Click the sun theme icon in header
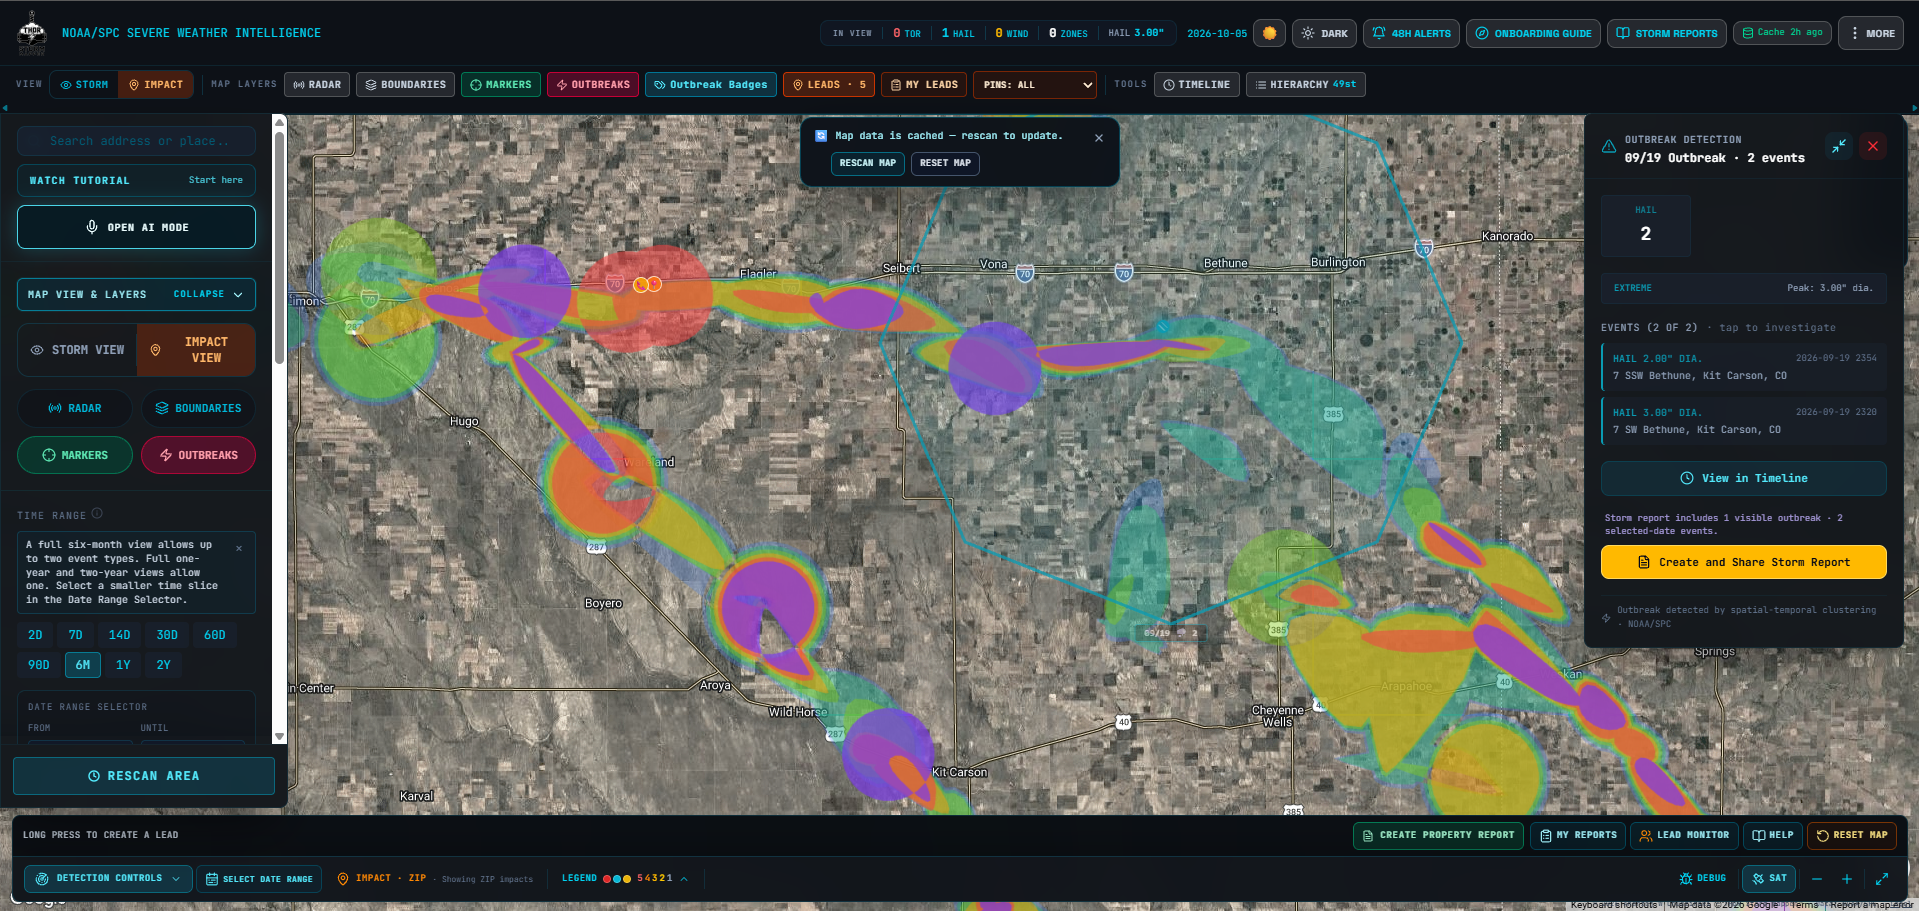Viewport: 1919px width, 911px height. 1269,33
